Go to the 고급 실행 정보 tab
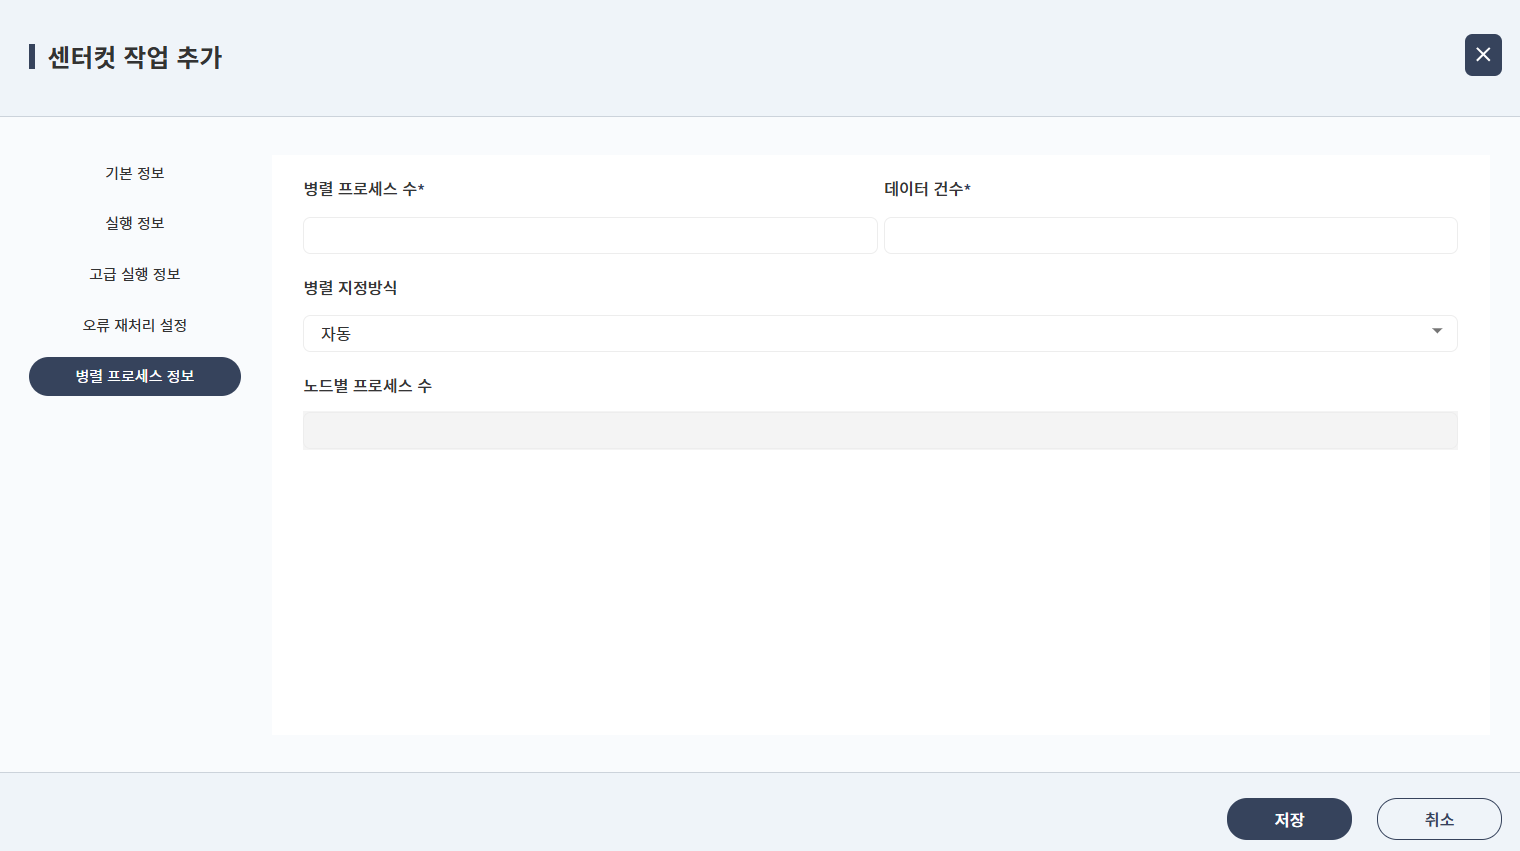The height and width of the screenshot is (851, 1520). coord(135,274)
